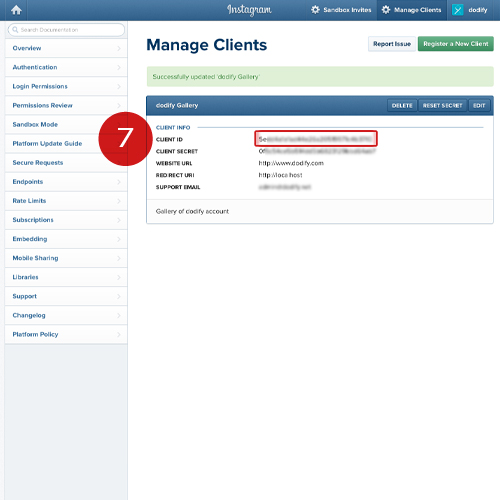Click the 'Gallery of dodify account' description
Viewport: 500px width, 500px height.
point(192,211)
